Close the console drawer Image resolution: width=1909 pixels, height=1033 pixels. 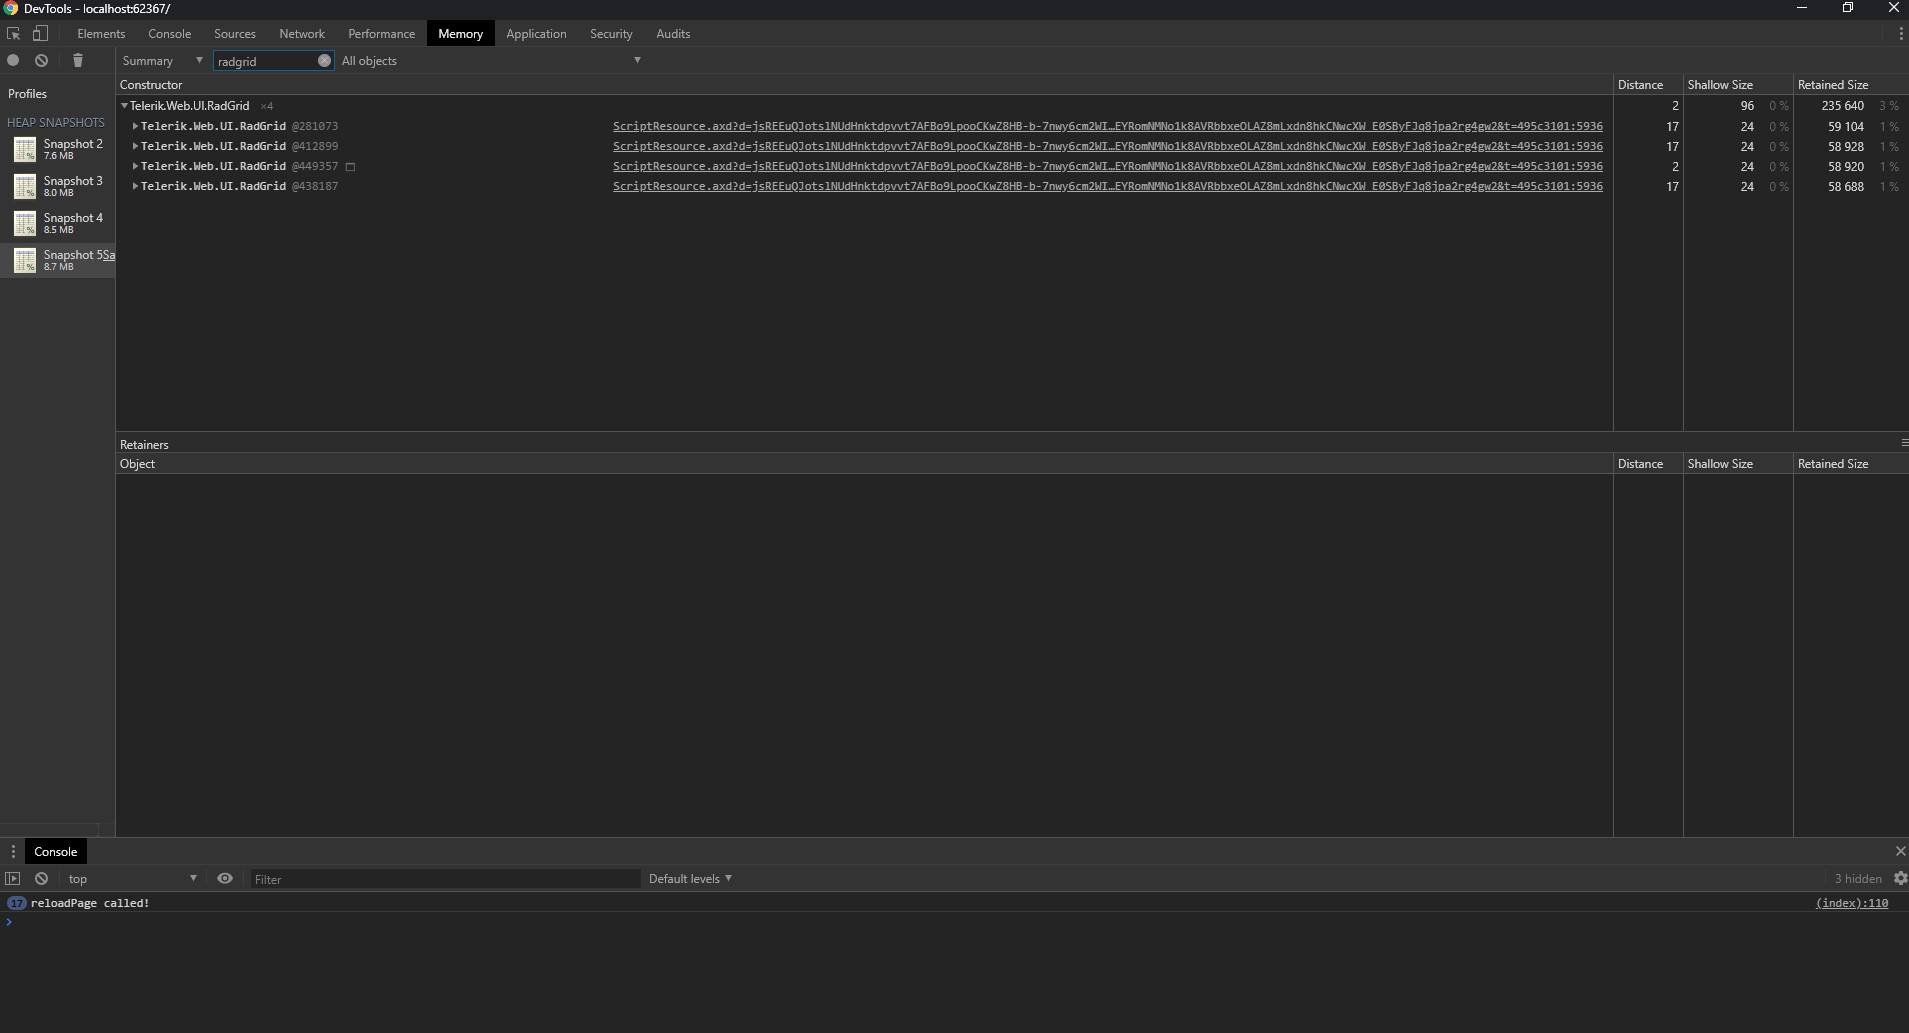pyautogui.click(x=1900, y=851)
